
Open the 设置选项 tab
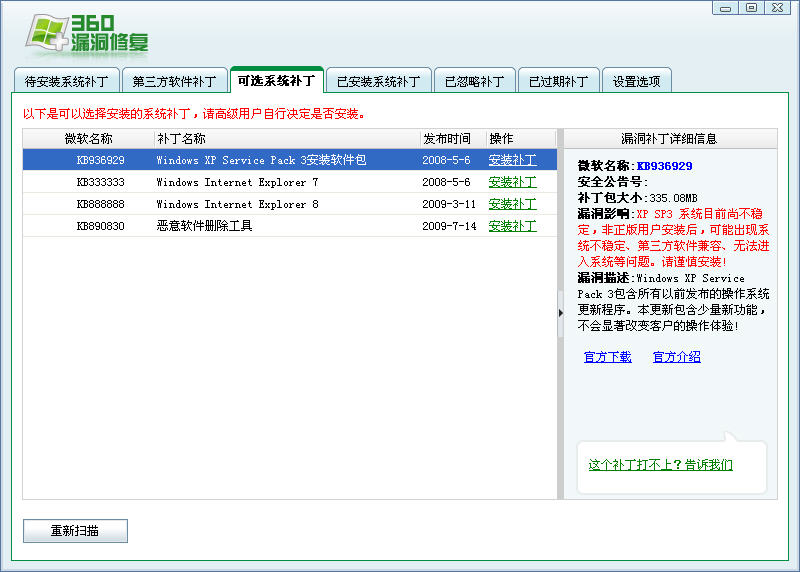coord(637,81)
